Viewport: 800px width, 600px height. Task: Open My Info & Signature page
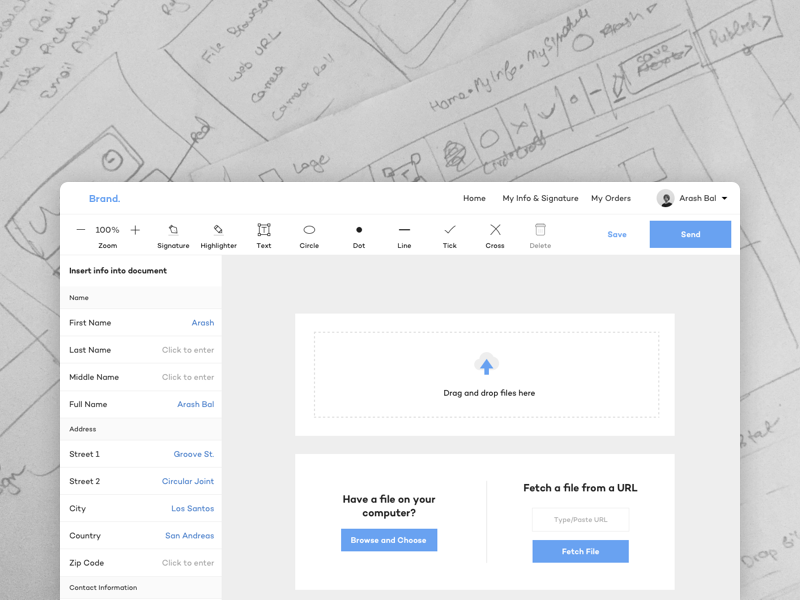pos(540,198)
